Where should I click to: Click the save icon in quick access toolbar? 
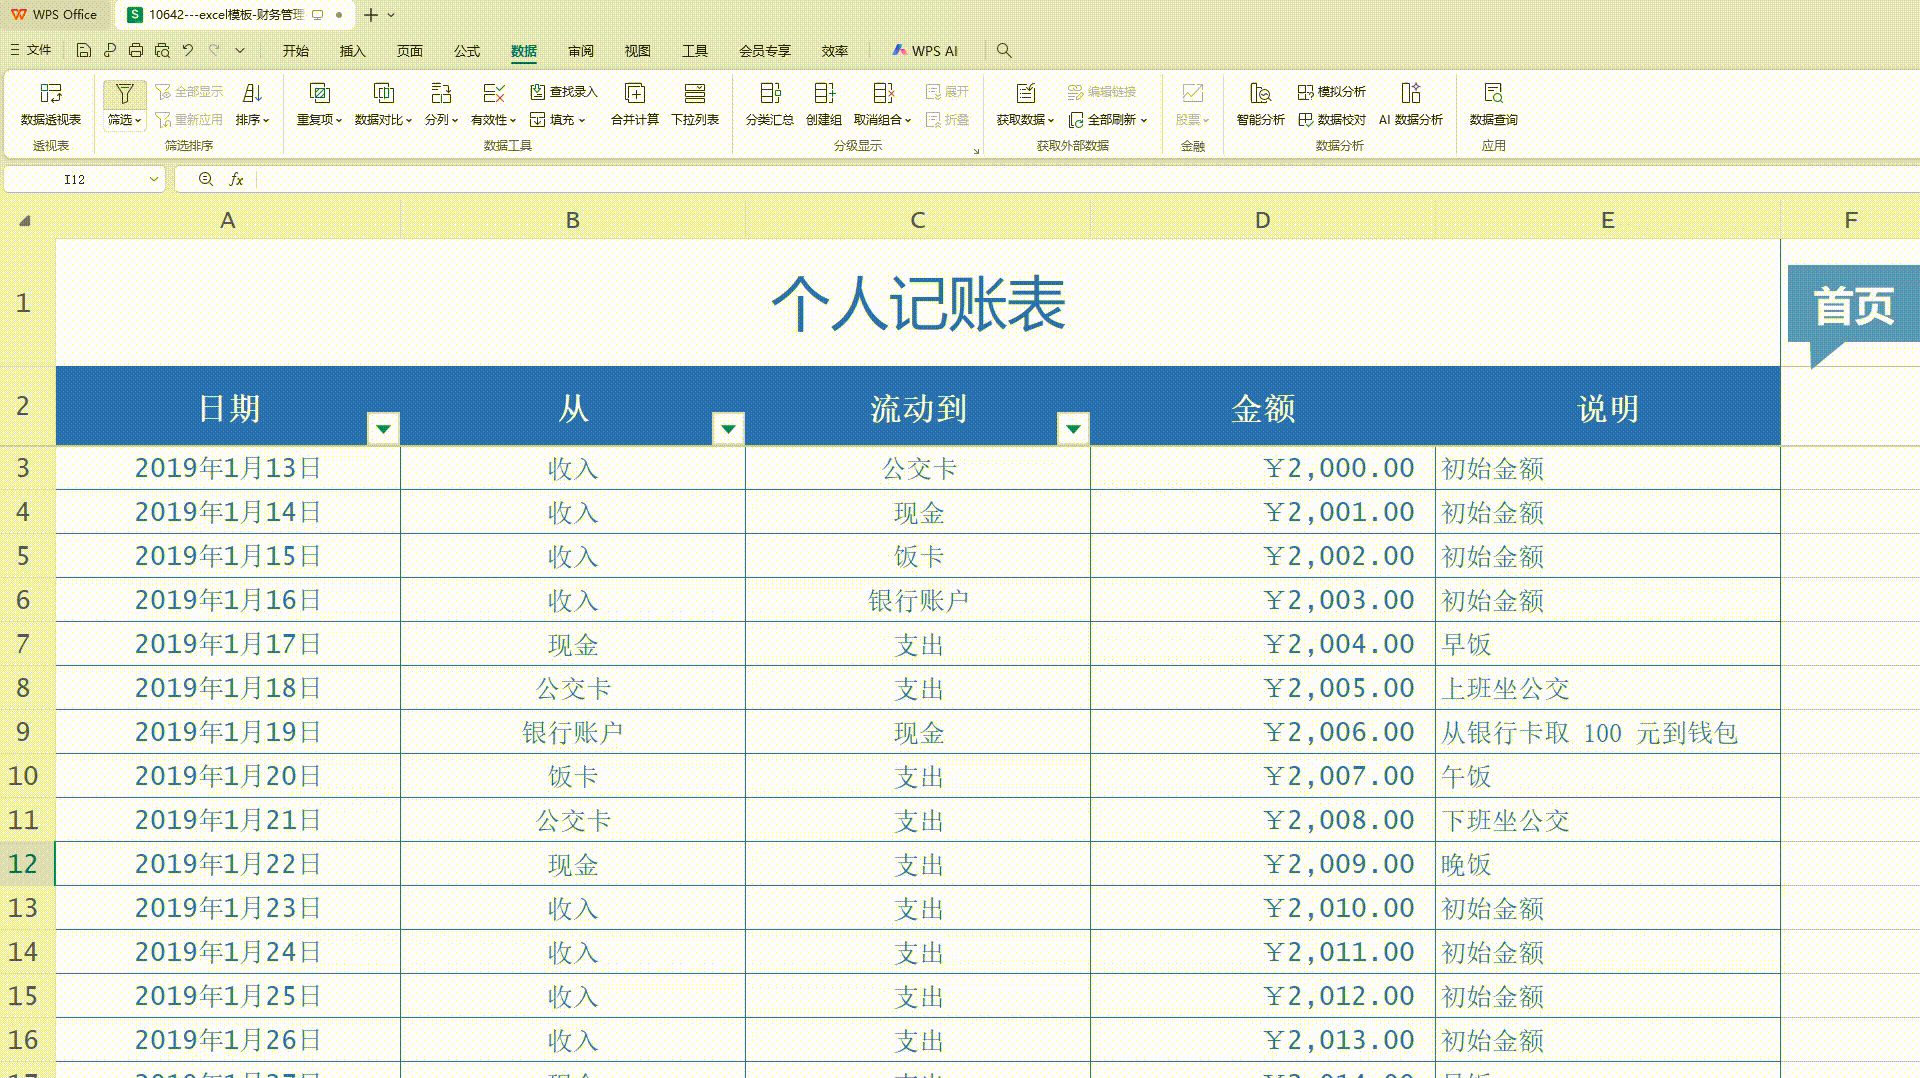84,50
